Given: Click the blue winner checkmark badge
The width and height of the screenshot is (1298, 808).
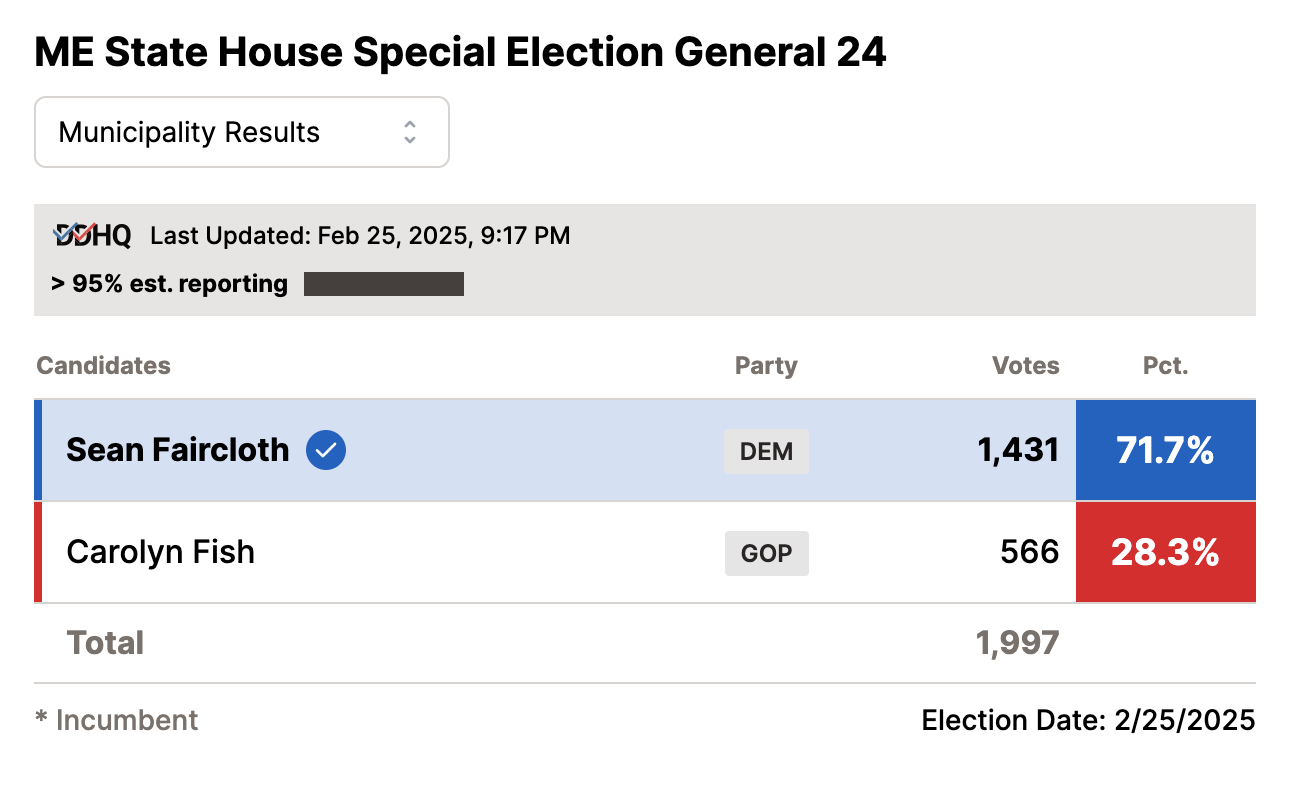Looking at the screenshot, I should pos(326,450).
